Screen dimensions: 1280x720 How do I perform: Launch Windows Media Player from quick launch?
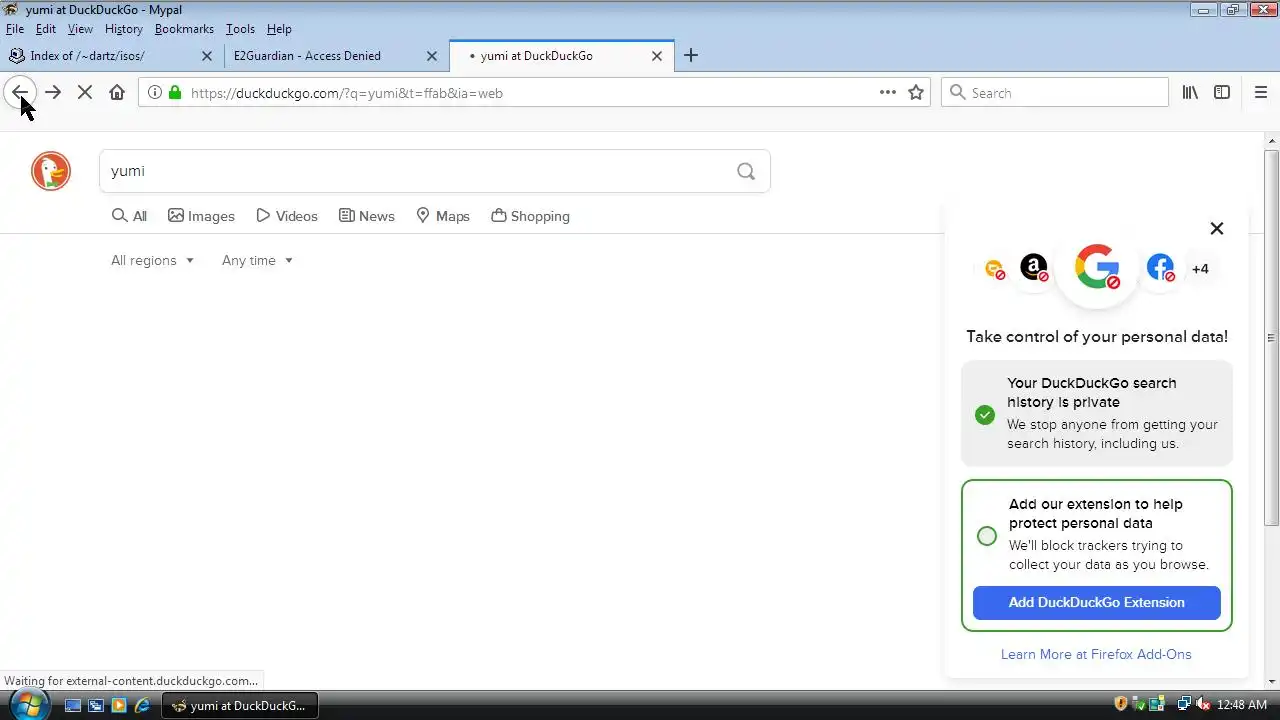click(x=119, y=705)
